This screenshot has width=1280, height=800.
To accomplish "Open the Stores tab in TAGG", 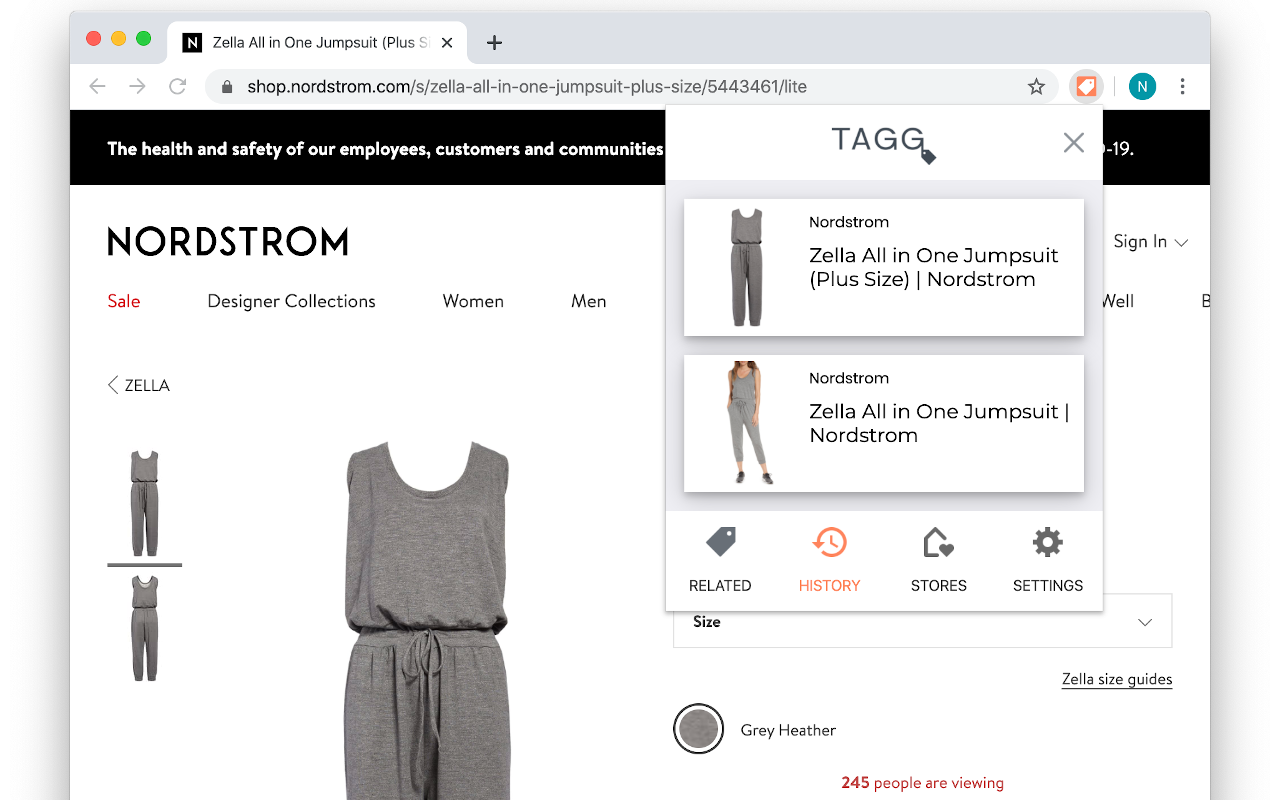I will pos(938,560).
